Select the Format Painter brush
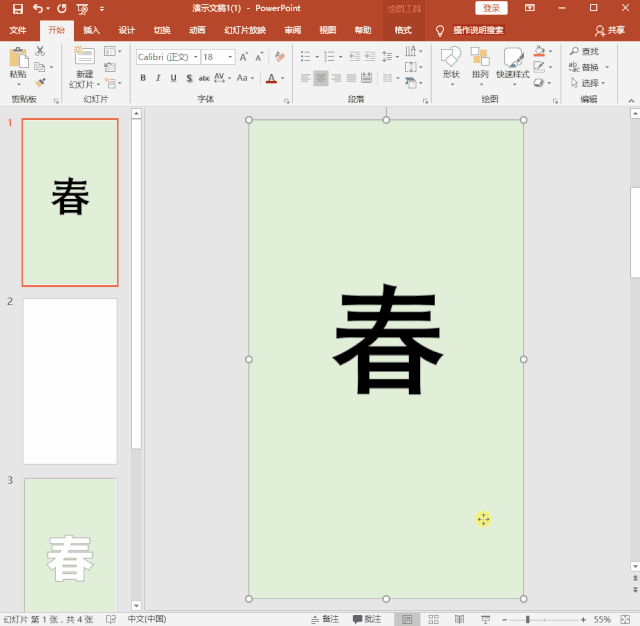640x626 pixels. click(x=40, y=82)
